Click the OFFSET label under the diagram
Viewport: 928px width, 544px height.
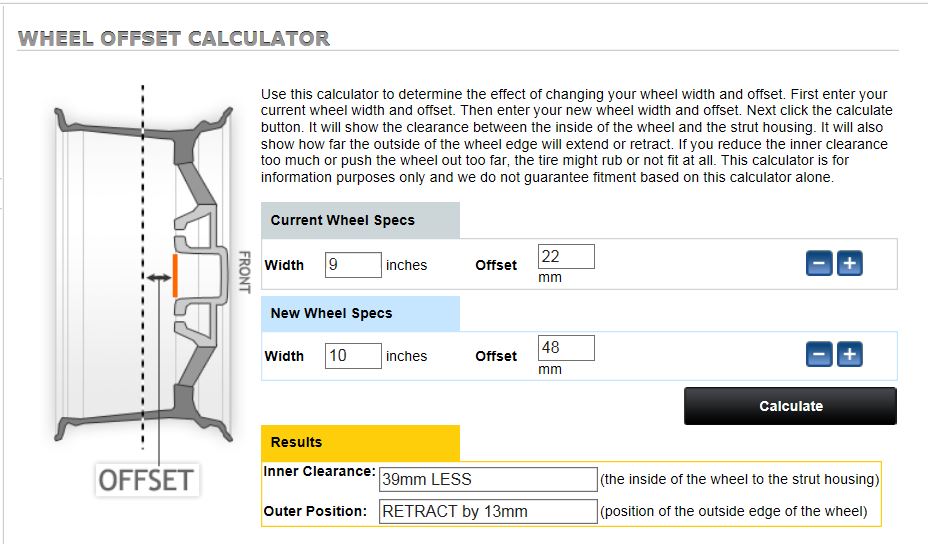(145, 479)
